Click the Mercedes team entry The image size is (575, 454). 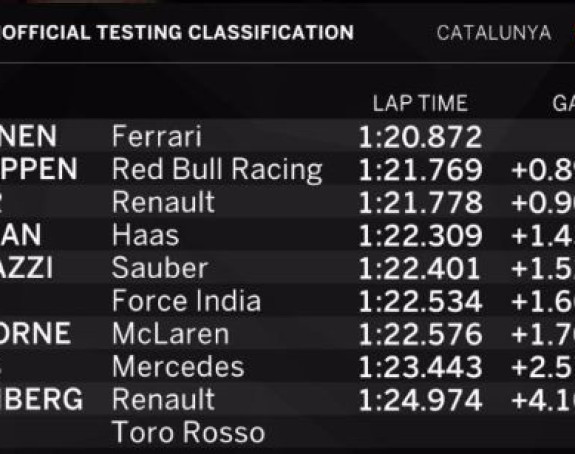178,367
